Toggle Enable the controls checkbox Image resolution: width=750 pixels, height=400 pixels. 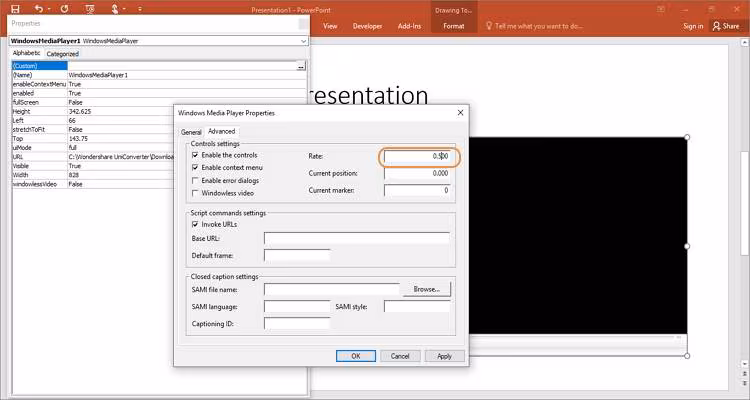click(x=195, y=155)
